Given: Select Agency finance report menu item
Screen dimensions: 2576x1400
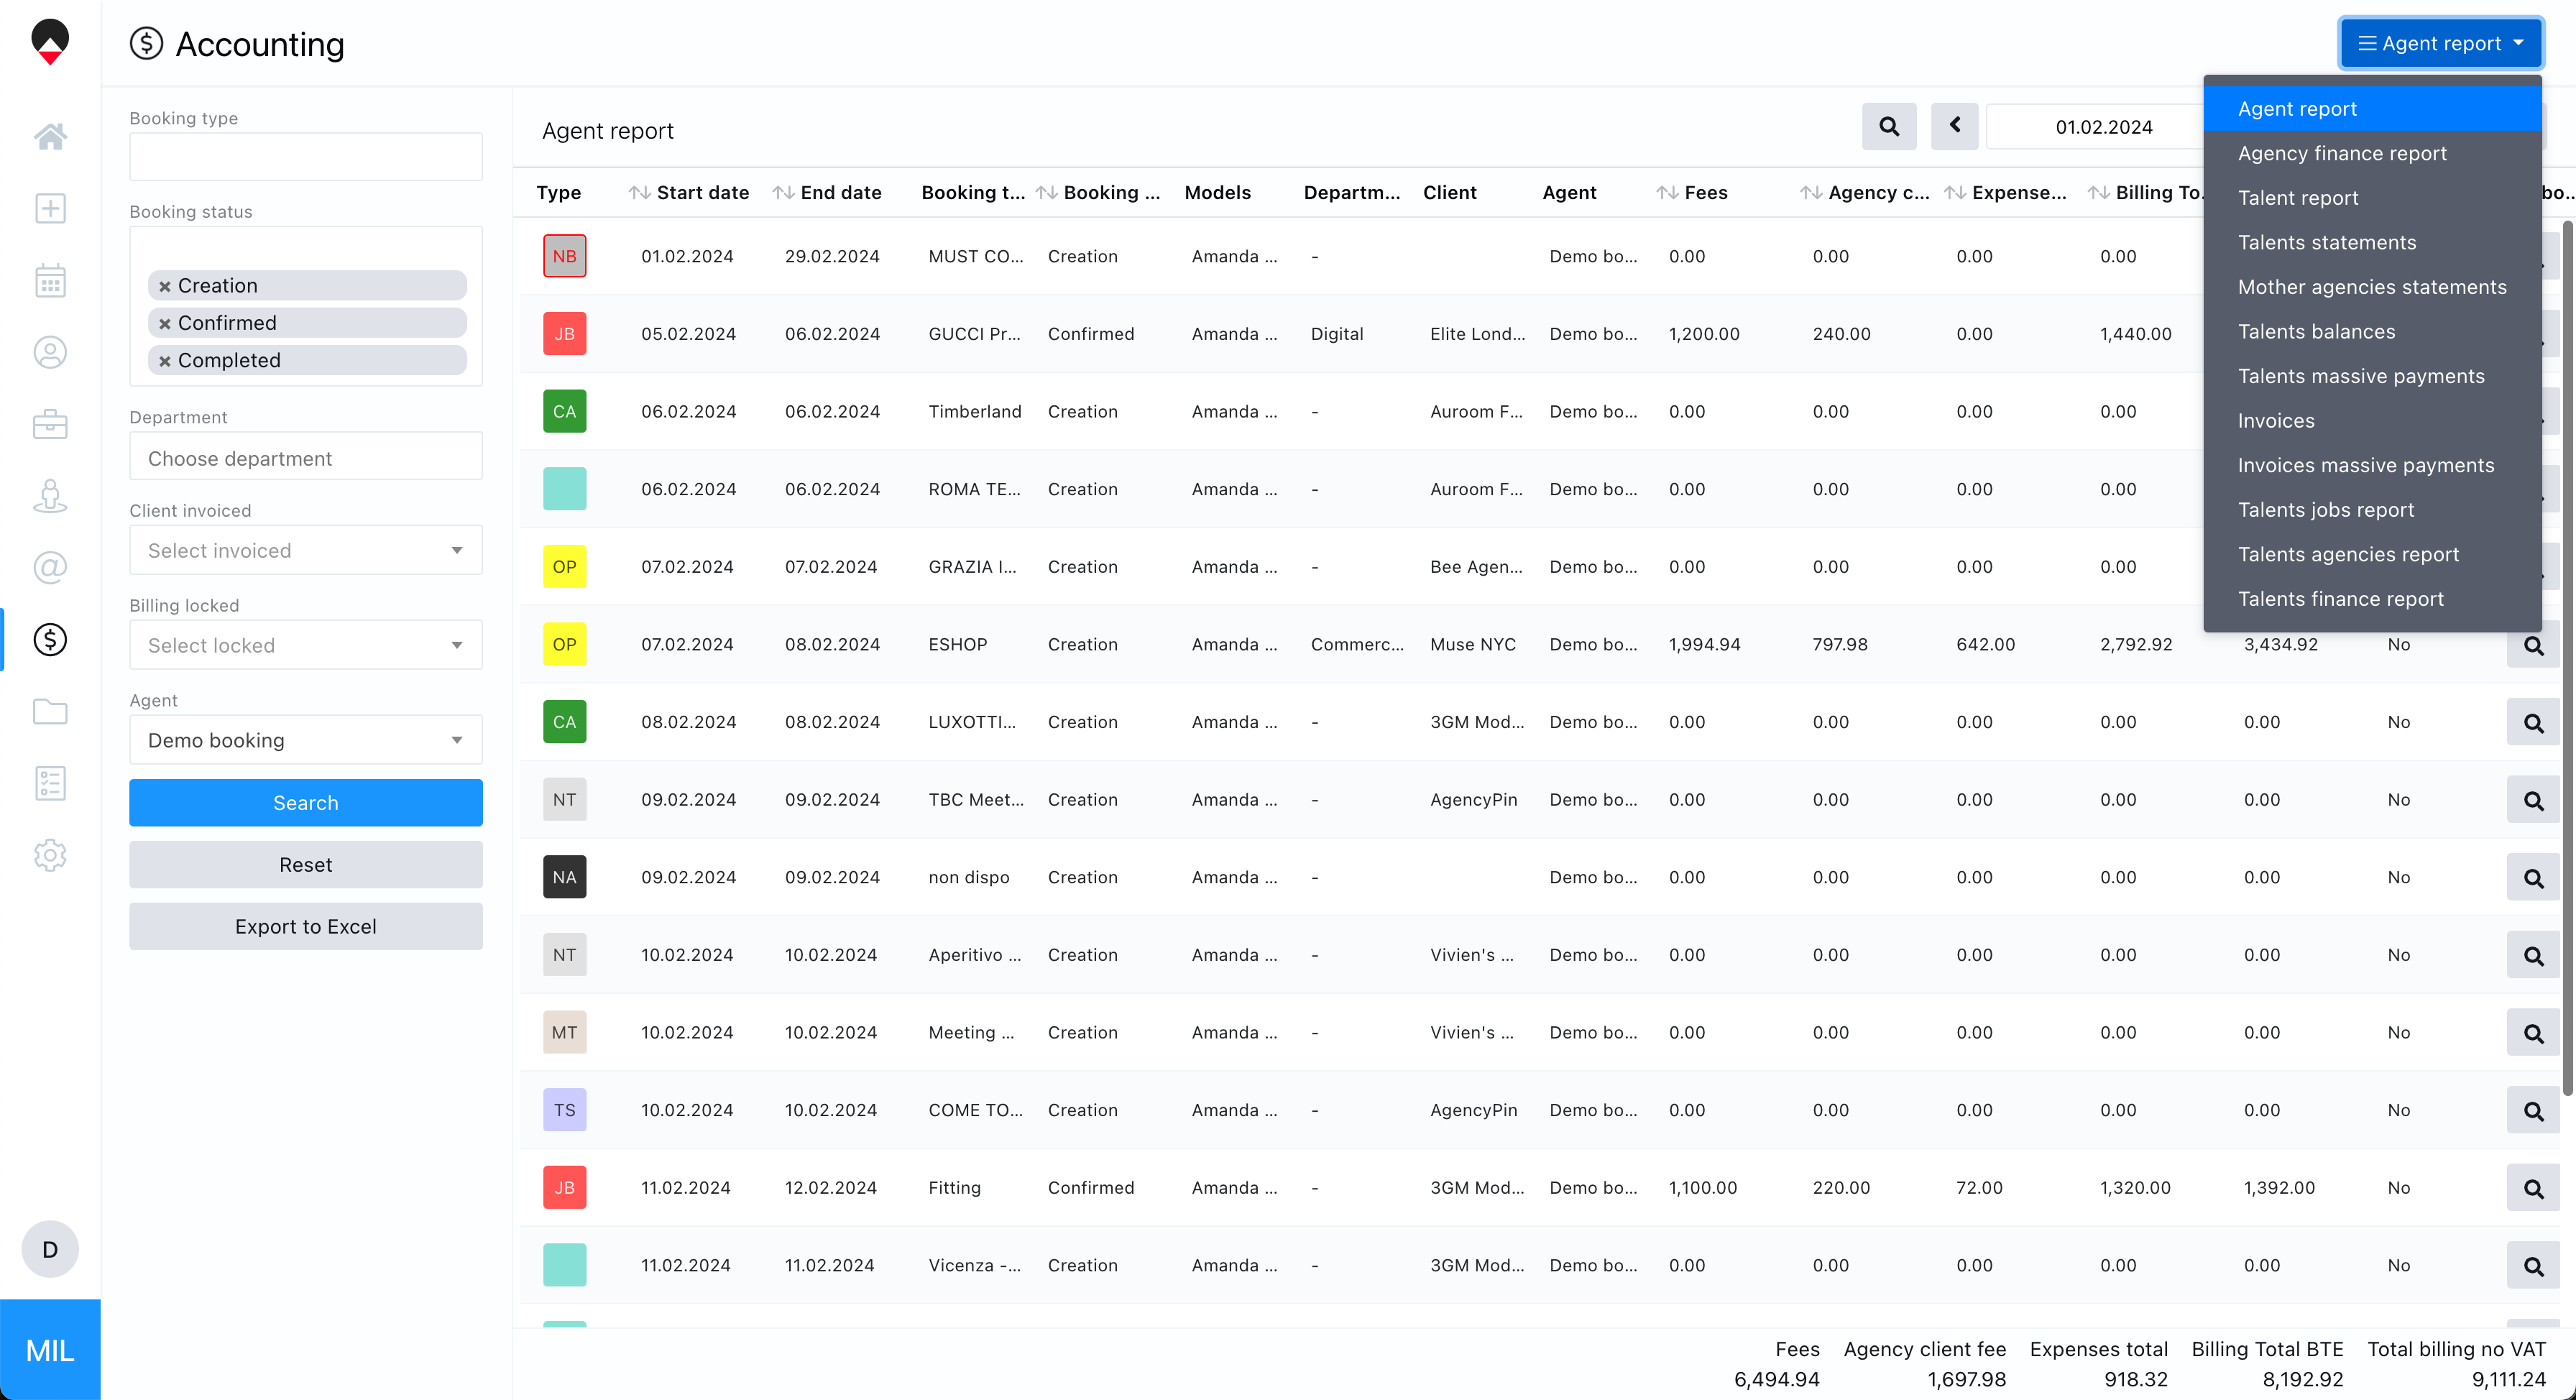Looking at the screenshot, I should point(2372,154).
